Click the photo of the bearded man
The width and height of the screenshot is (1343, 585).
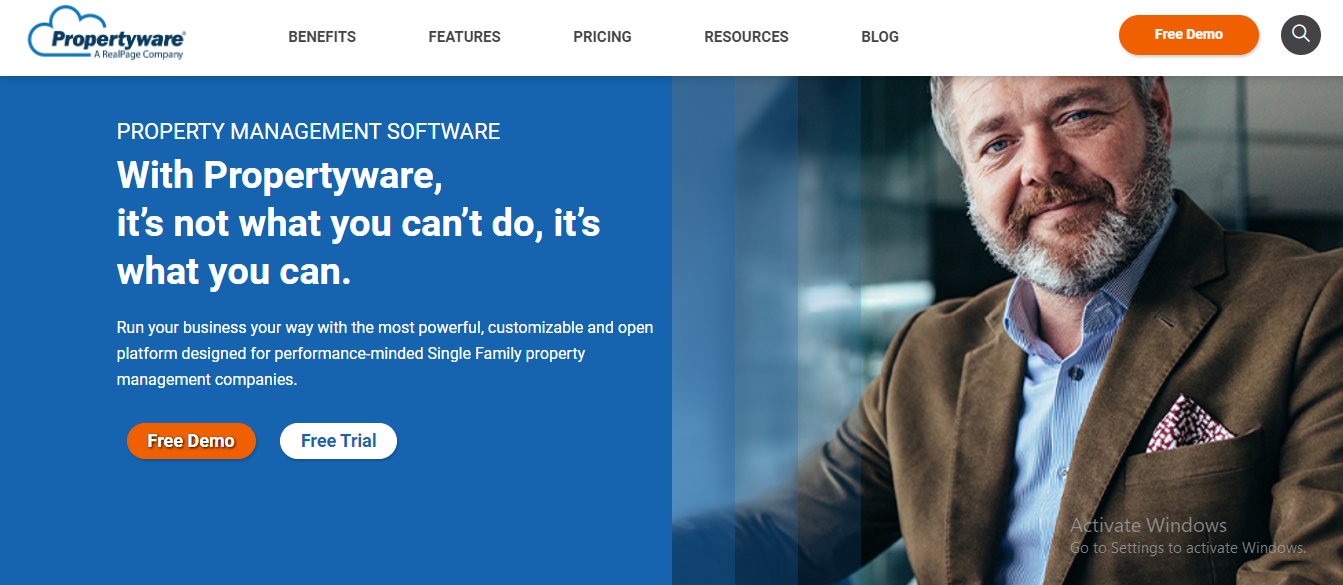[1007, 330]
